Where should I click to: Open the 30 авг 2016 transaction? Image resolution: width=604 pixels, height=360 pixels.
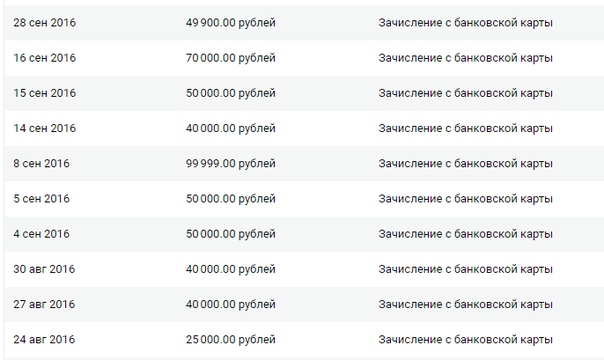[x=304, y=269]
